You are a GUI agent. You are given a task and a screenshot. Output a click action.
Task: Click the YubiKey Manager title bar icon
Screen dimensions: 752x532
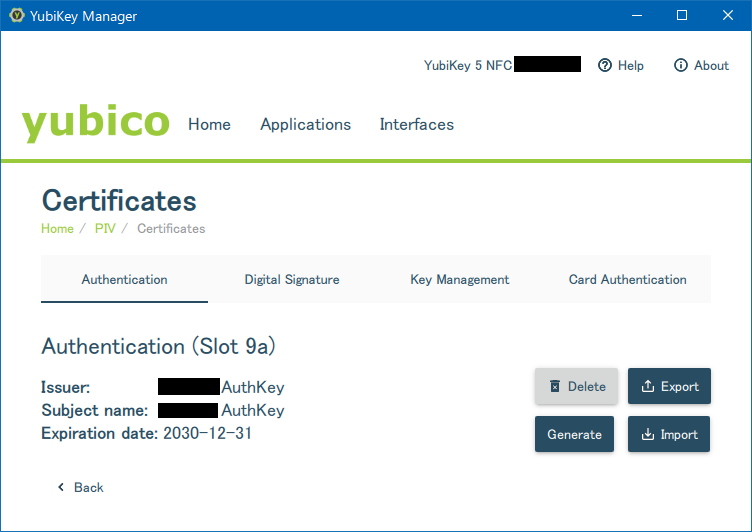(x=17, y=15)
